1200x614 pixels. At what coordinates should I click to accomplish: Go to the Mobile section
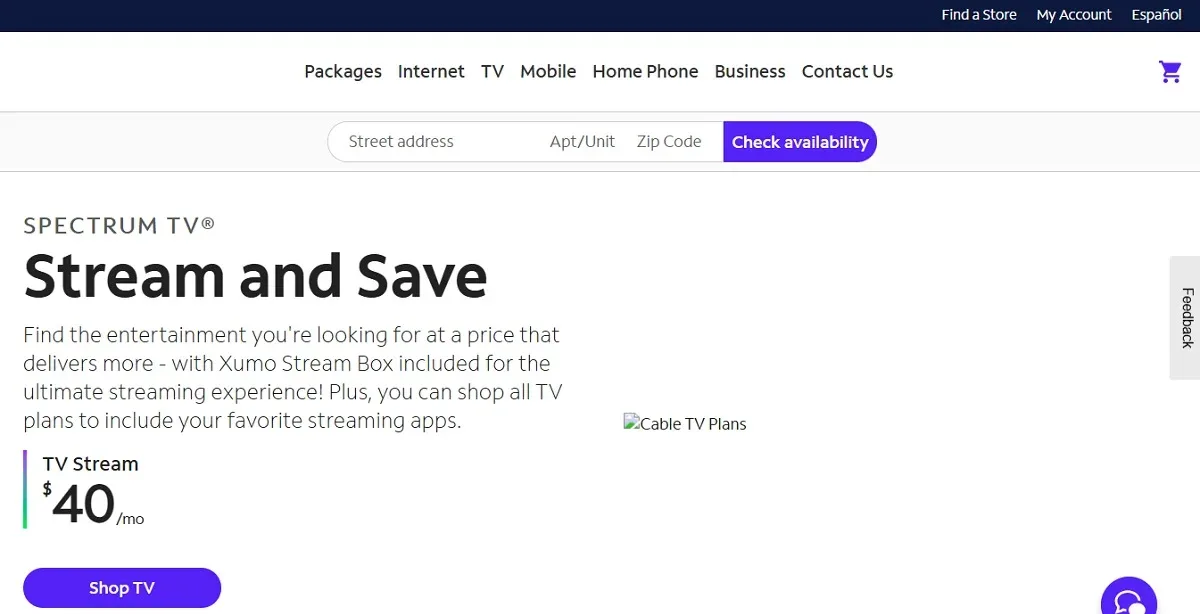coord(548,71)
